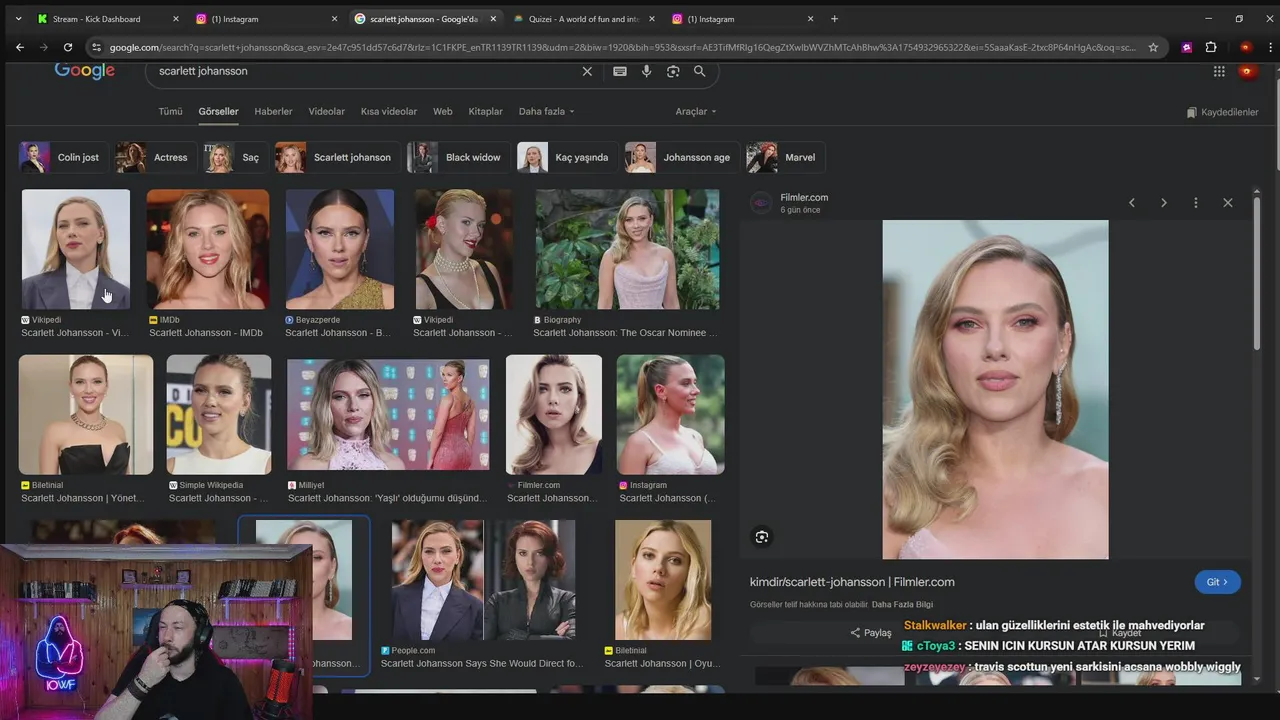
Task: Open a new browser tab
Action: 834,18
